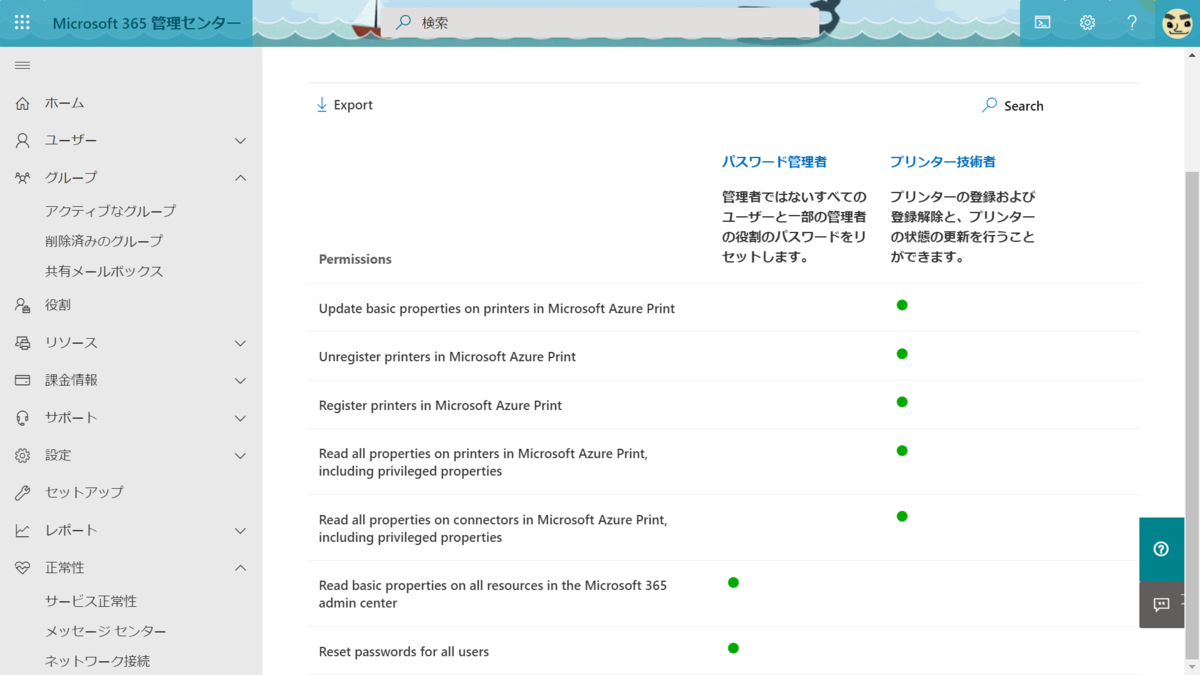
Task: Select 'Unregister printers in Microsoft Azure Print' text
Action: click(x=447, y=356)
